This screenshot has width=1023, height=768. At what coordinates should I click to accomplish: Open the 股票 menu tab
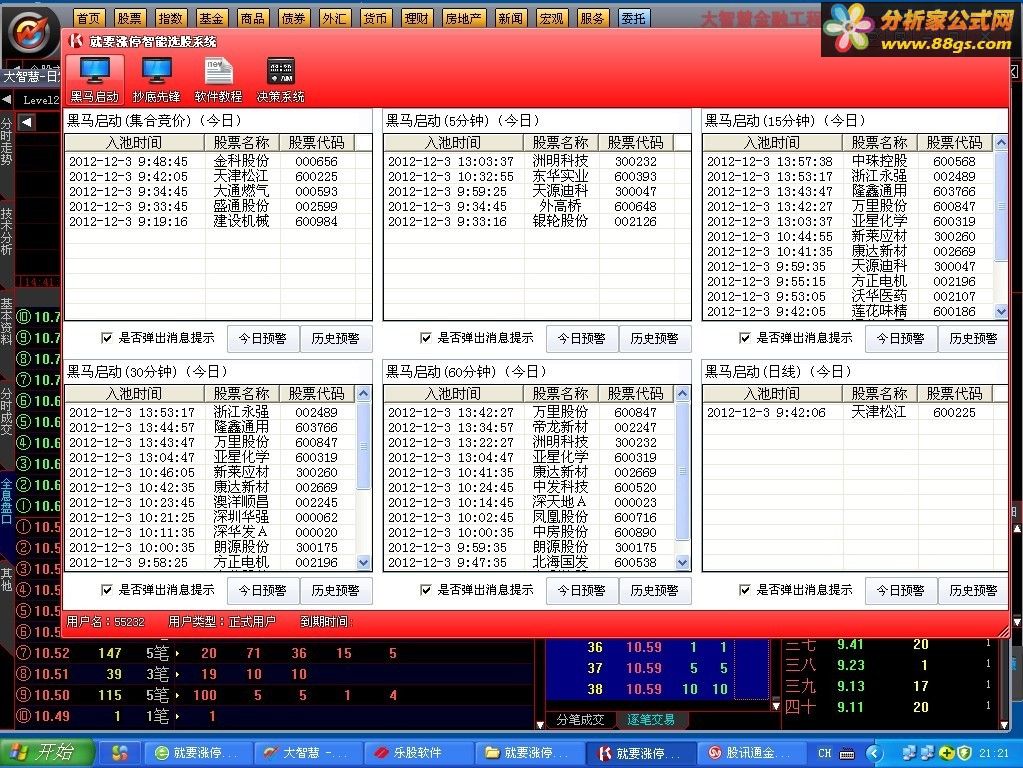129,18
